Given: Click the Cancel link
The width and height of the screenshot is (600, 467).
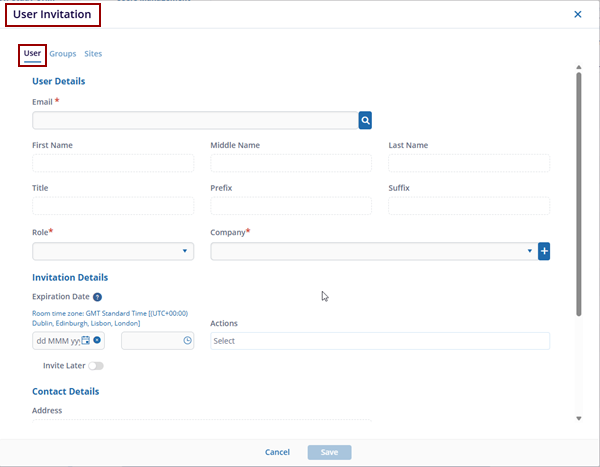Looking at the screenshot, I should (277, 452).
